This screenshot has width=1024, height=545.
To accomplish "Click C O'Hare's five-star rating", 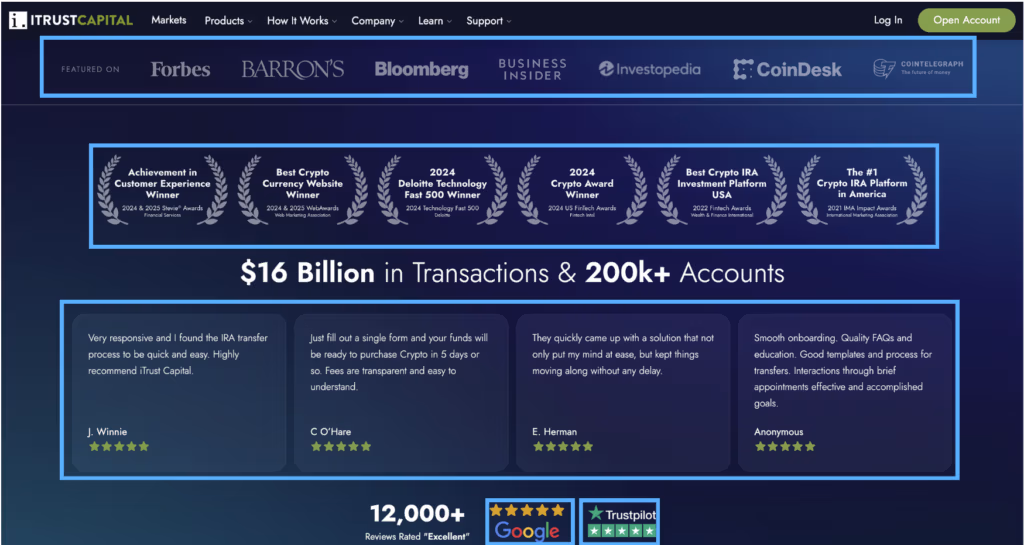I will tap(341, 446).
